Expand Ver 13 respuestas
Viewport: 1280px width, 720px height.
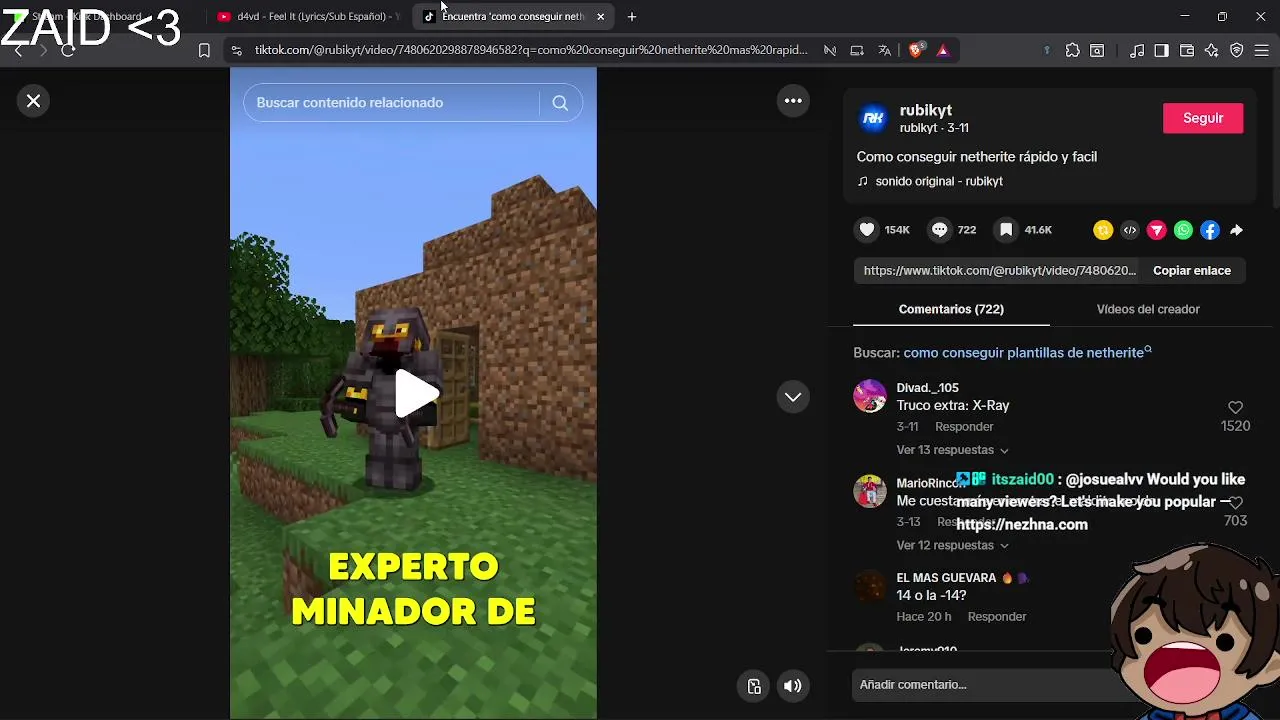[952, 450]
